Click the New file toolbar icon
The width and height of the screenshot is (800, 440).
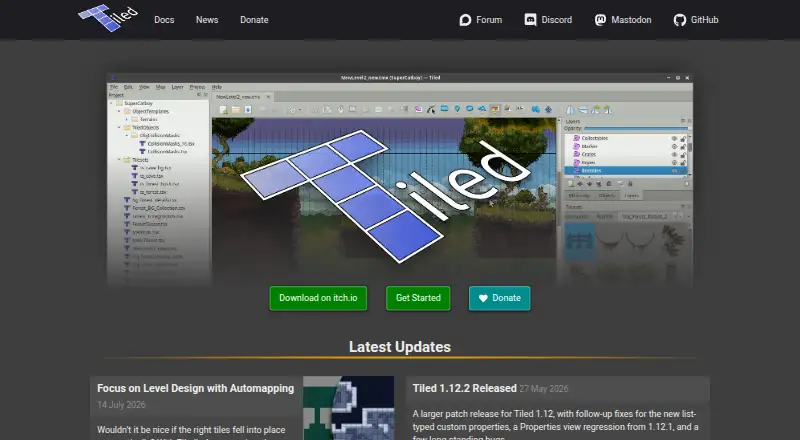coord(223,110)
